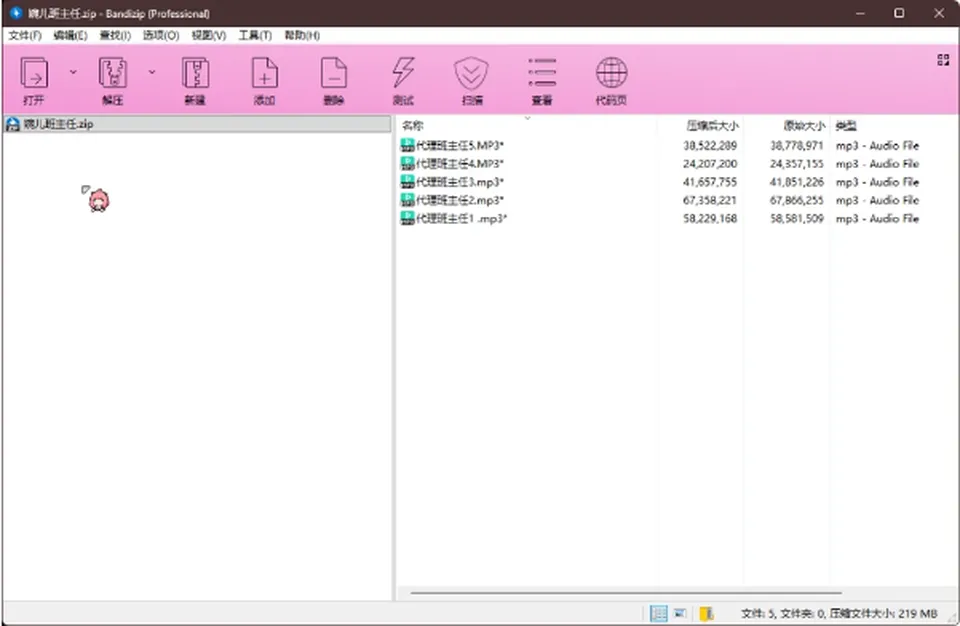
Task: Click the 新建 (New archive) toolbar icon
Action: coord(195,73)
